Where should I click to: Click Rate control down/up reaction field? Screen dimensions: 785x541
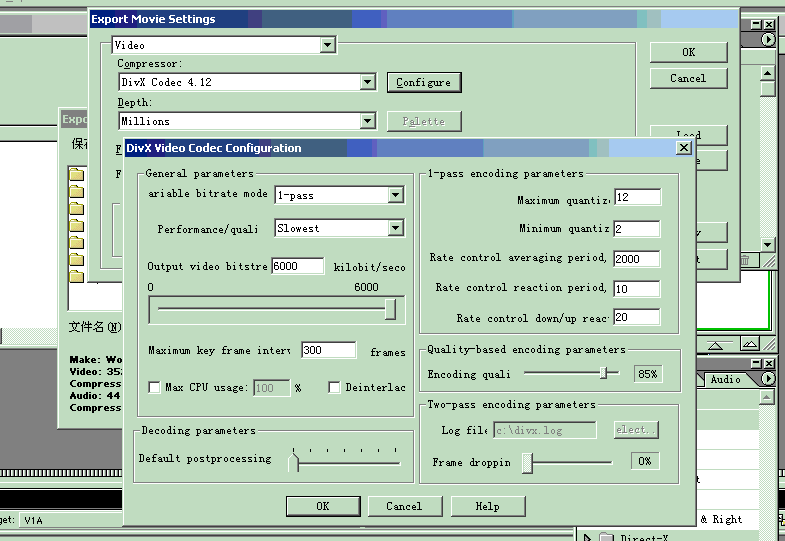[637, 317]
